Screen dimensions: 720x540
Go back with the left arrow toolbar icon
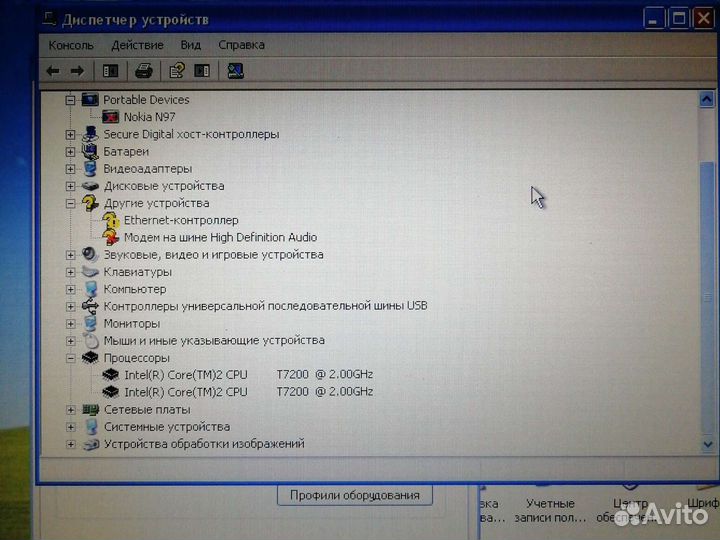click(53, 71)
